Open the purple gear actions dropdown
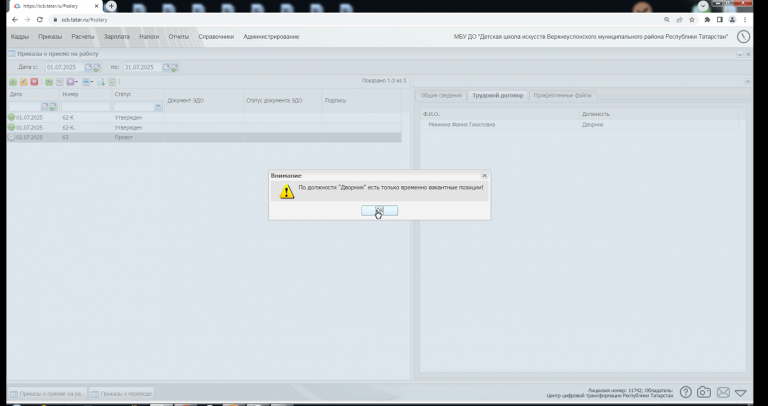Image resolution: width=768 pixels, height=406 pixels. [x=72, y=82]
